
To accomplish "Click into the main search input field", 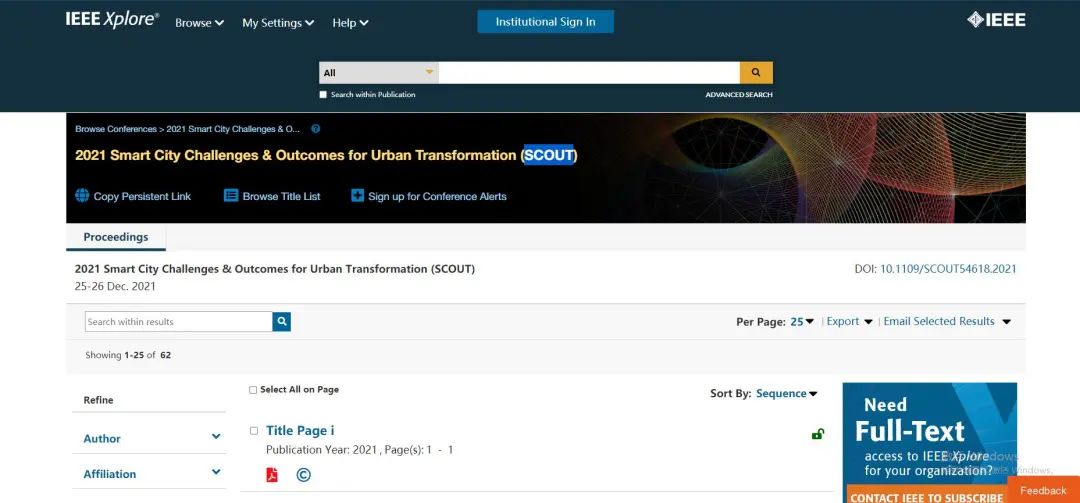I will click(x=589, y=72).
